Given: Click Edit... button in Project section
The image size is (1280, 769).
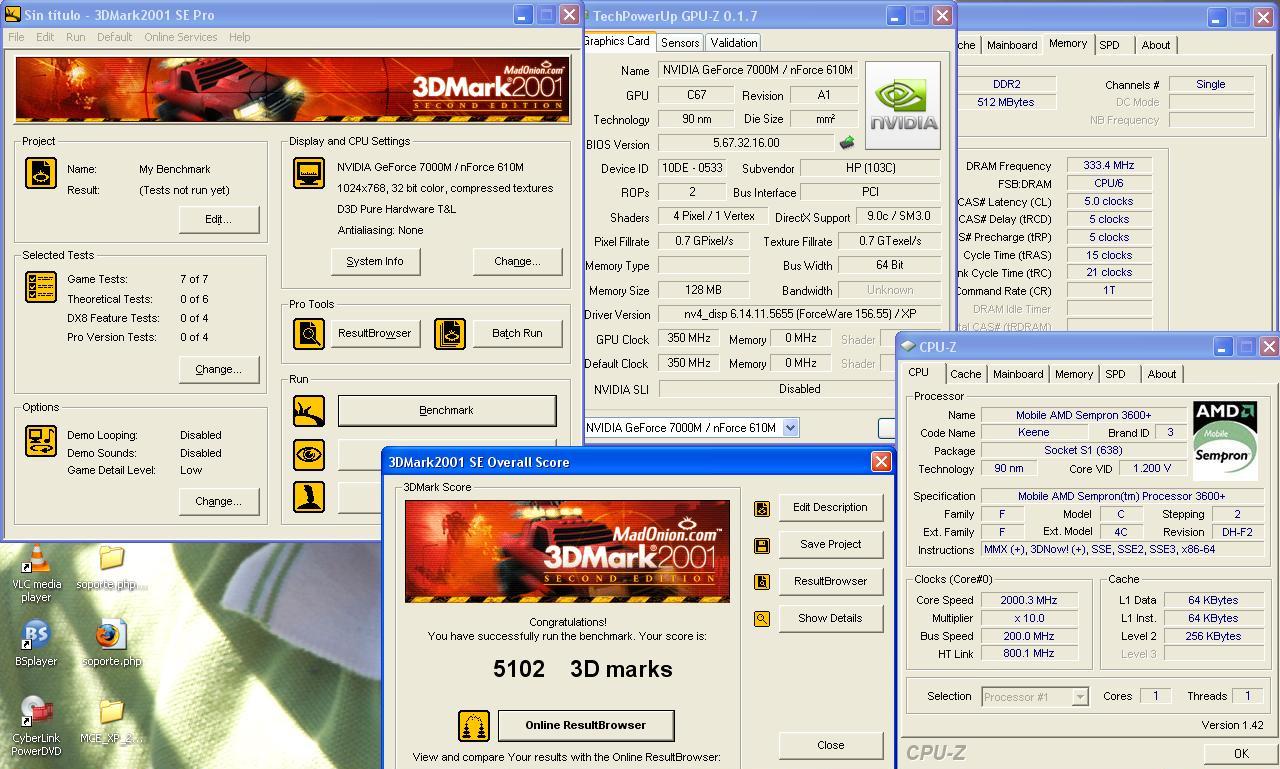Looking at the screenshot, I should coord(218,219).
